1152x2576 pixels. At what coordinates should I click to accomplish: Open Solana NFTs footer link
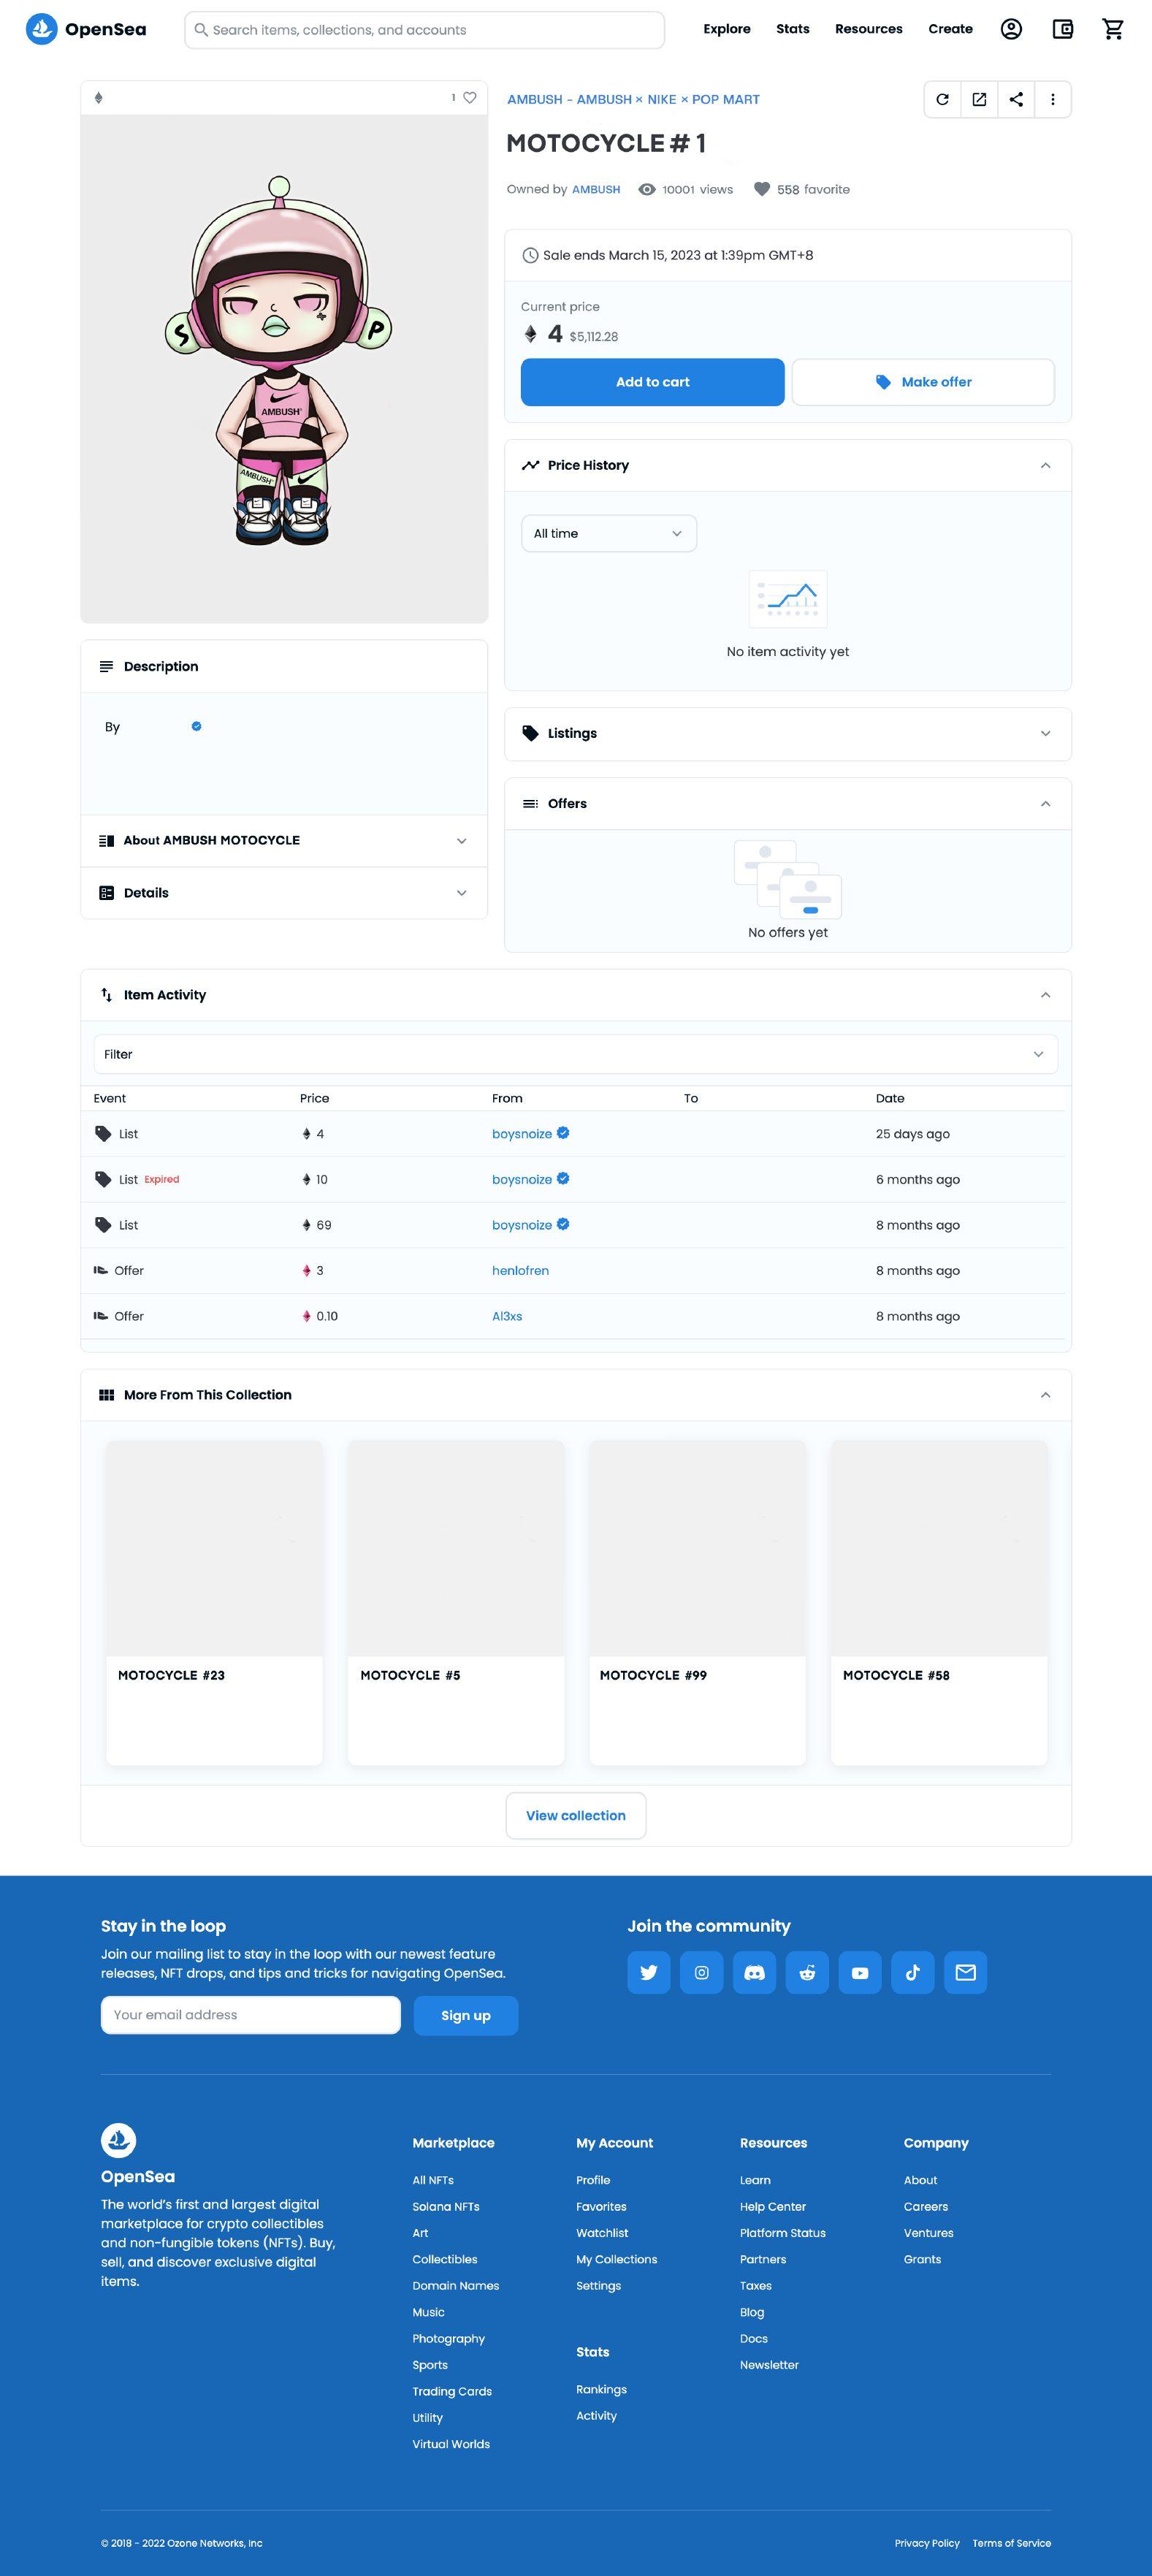point(446,2206)
